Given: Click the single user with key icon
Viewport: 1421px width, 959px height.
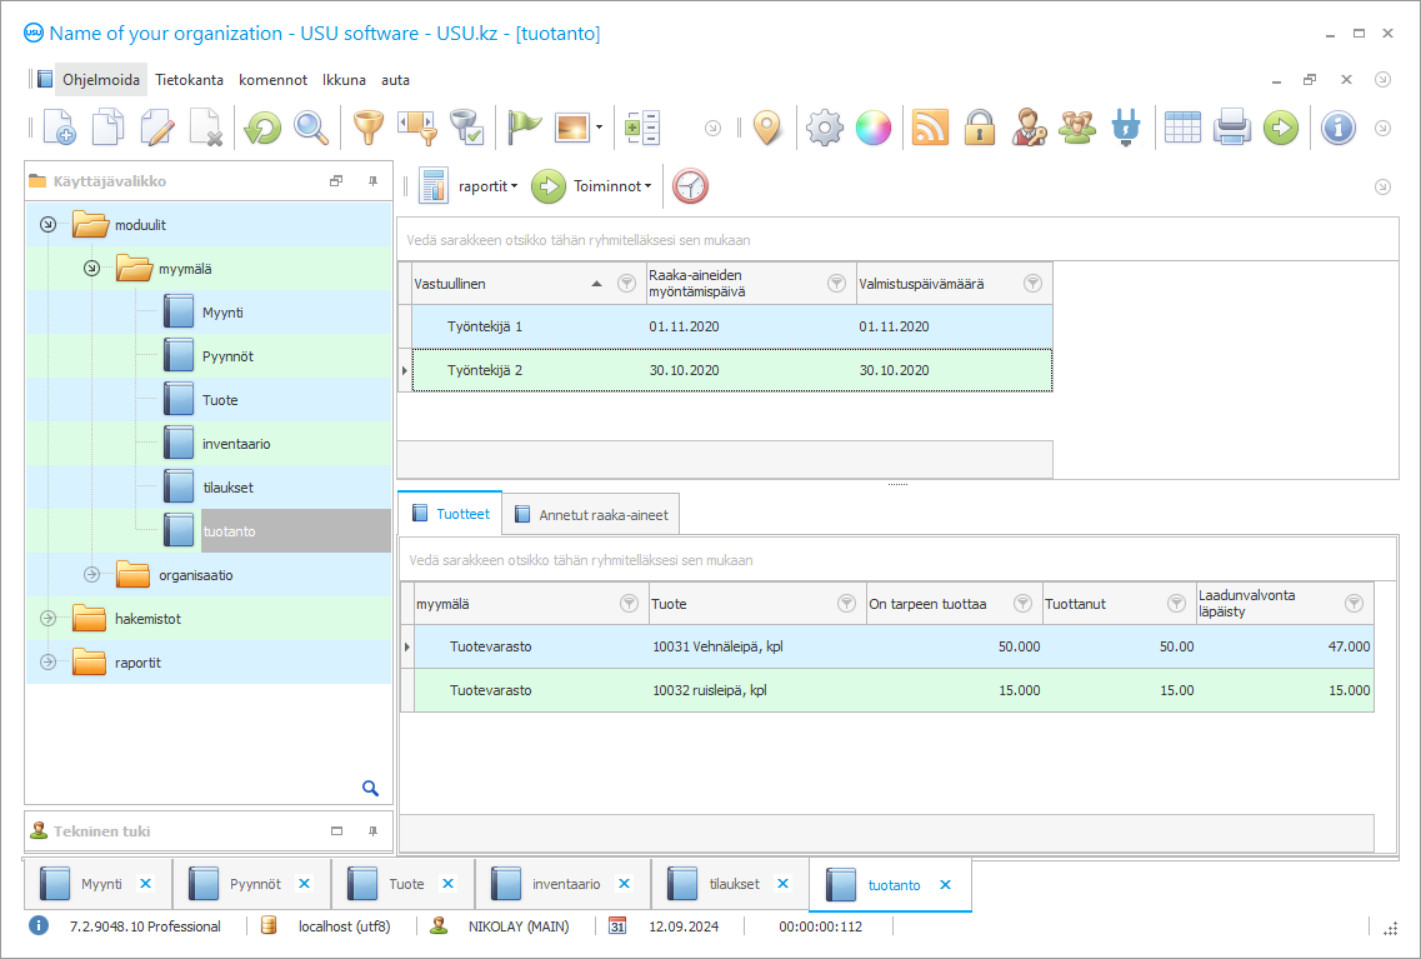Looking at the screenshot, I should point(1029,128).
